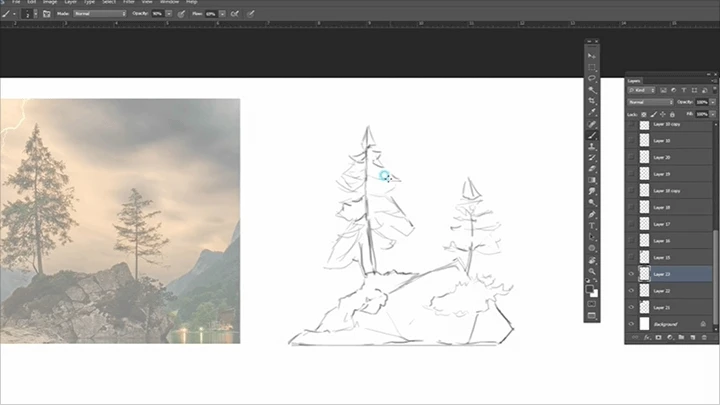Select the History Brush tool
Image resolution: width=720 pixels, height=405 pixels.
pyautogui.click(x=592, y=158)
